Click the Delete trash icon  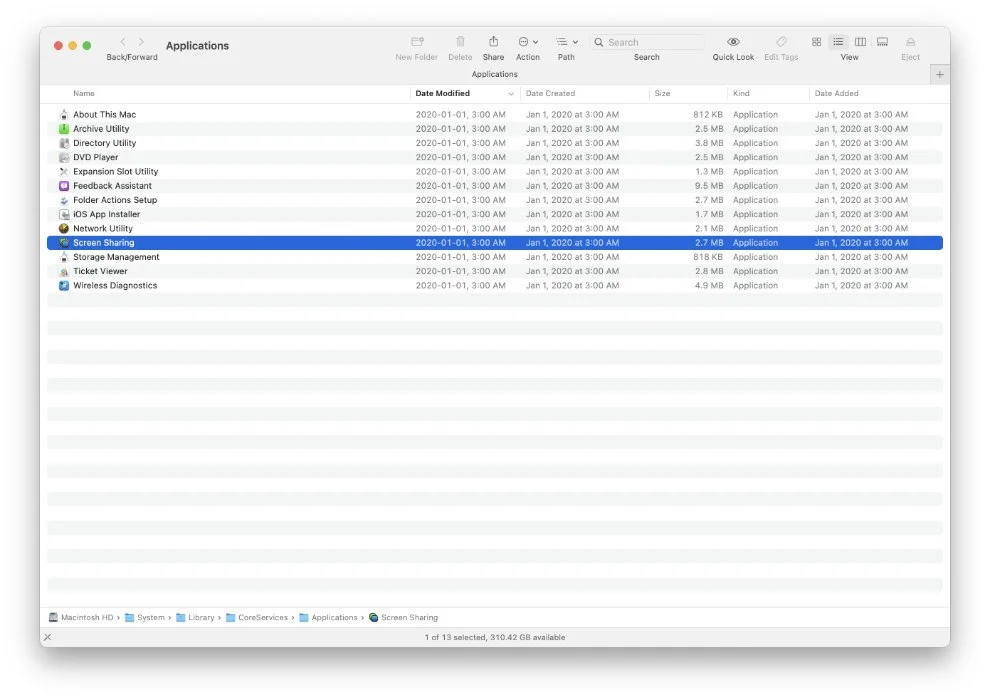[x=460, y=42]
